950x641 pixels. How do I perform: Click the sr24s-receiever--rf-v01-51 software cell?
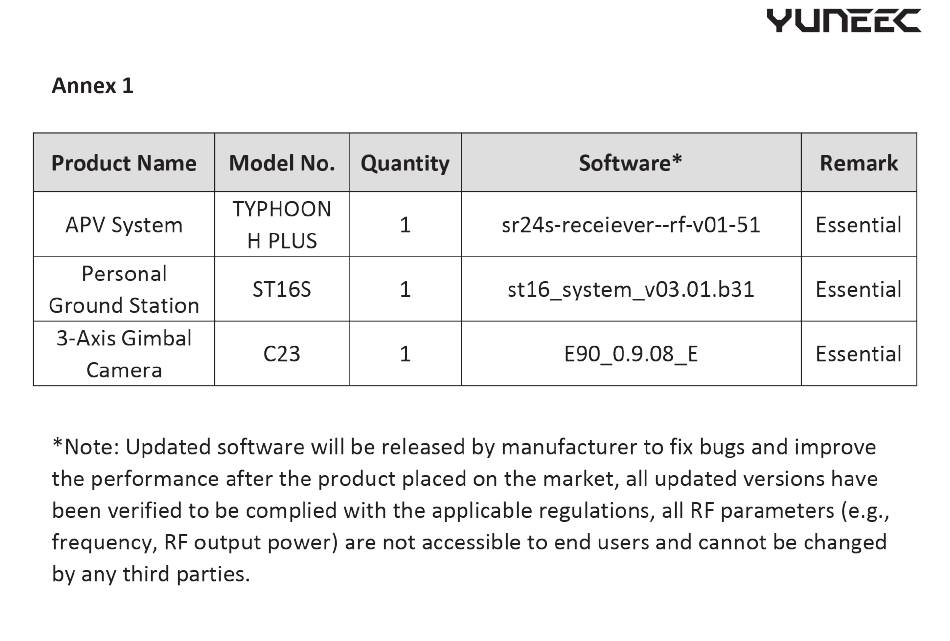pyautogui.click(x=631, y=225)
